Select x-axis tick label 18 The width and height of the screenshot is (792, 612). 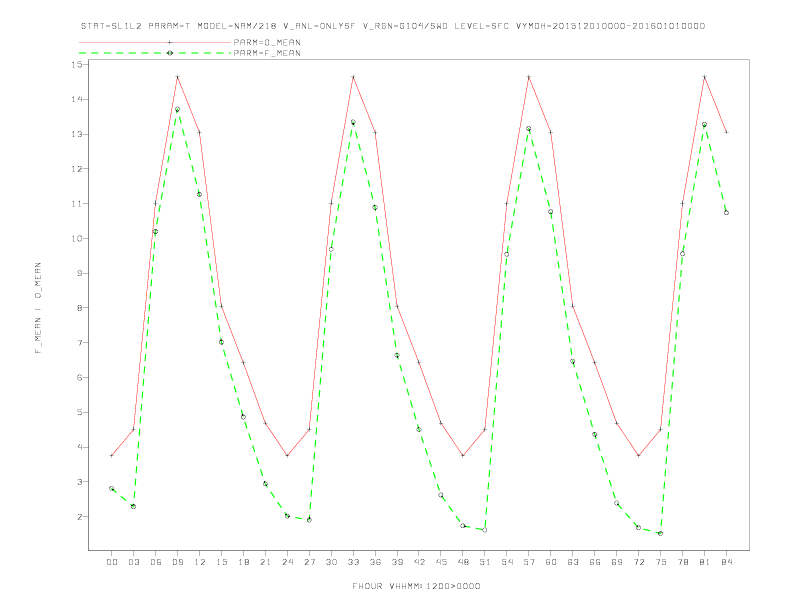point(243,562)
